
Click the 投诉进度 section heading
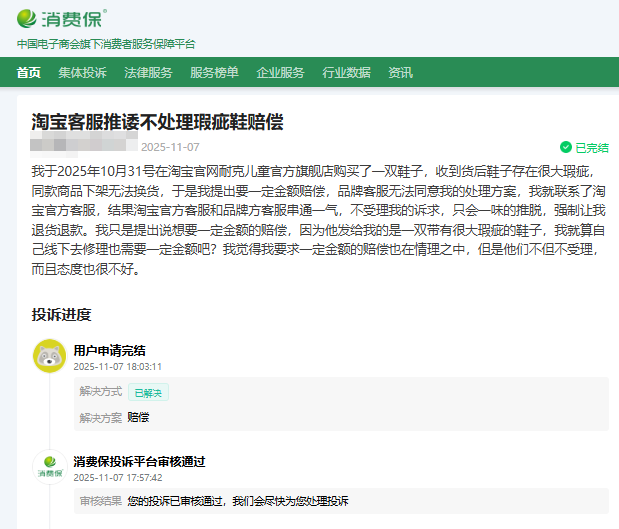(61, 315)
